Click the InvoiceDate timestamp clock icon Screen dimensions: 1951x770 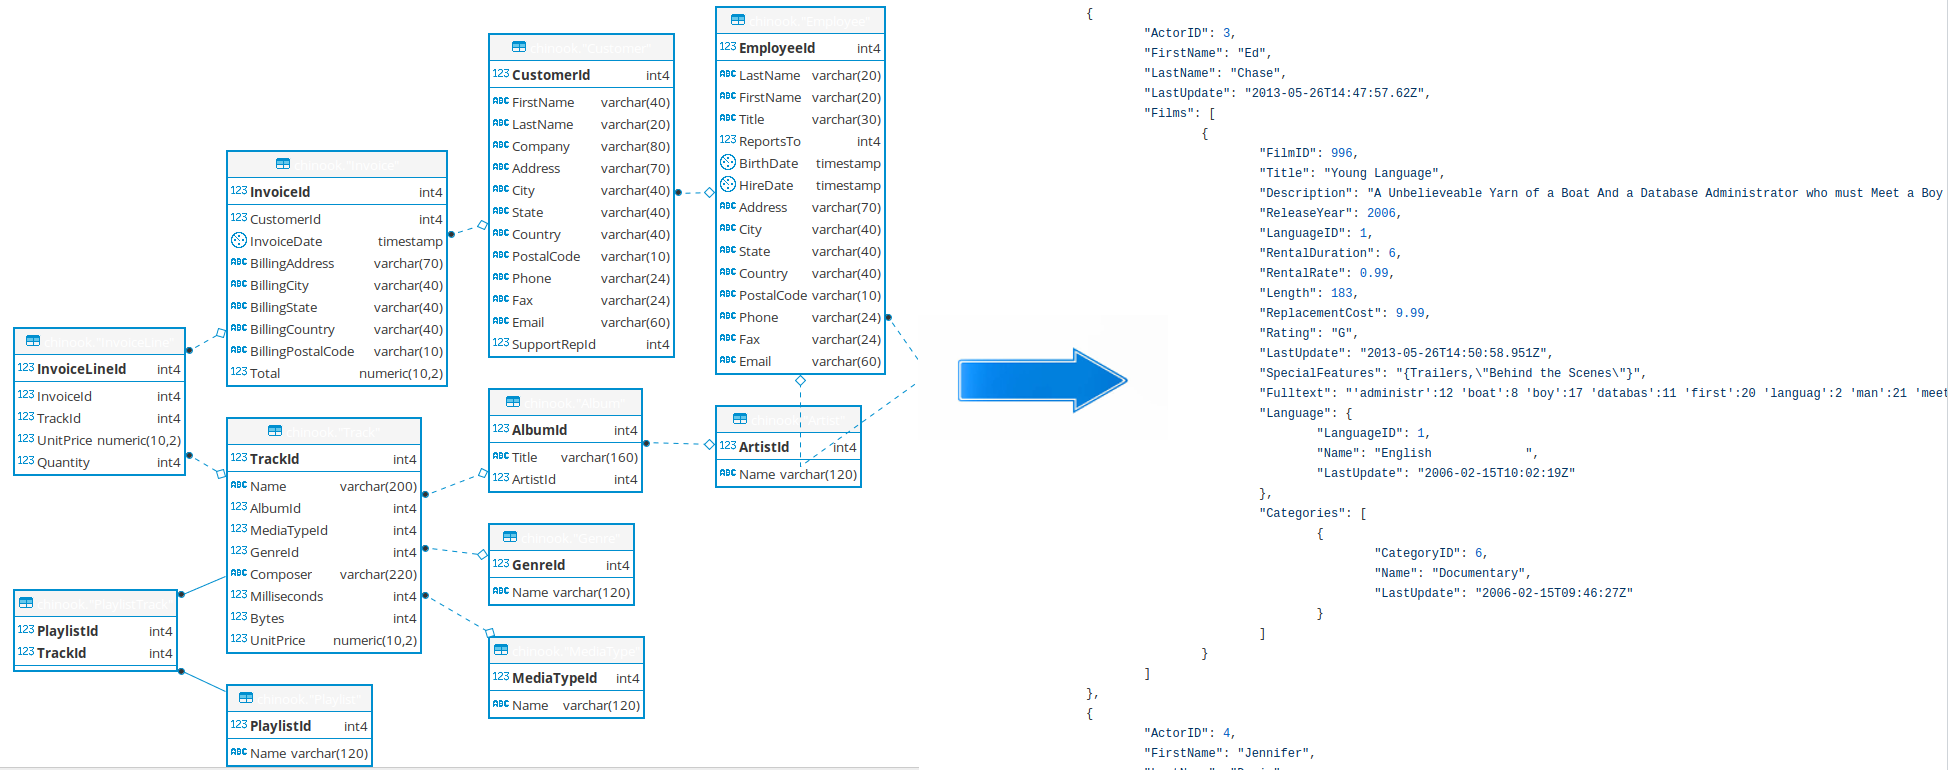coord(239,240)
